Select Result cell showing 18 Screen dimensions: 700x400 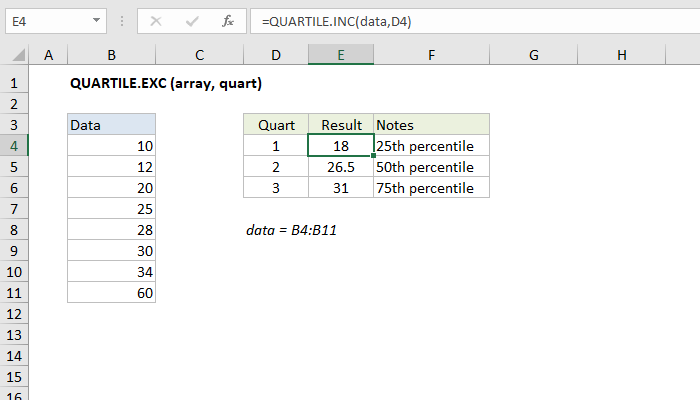341,146
